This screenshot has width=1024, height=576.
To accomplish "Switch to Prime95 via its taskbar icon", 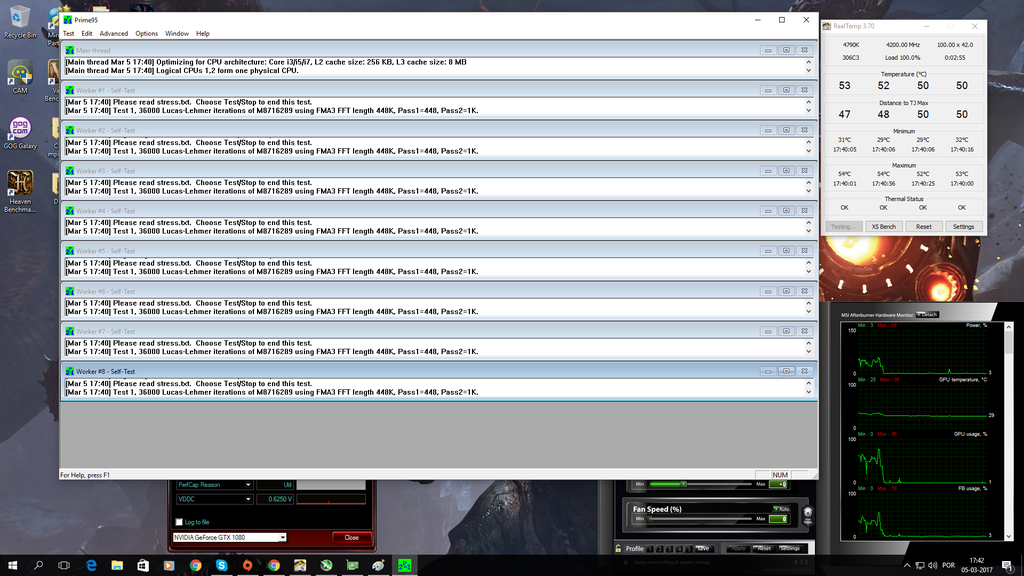I will pos(404,565).
